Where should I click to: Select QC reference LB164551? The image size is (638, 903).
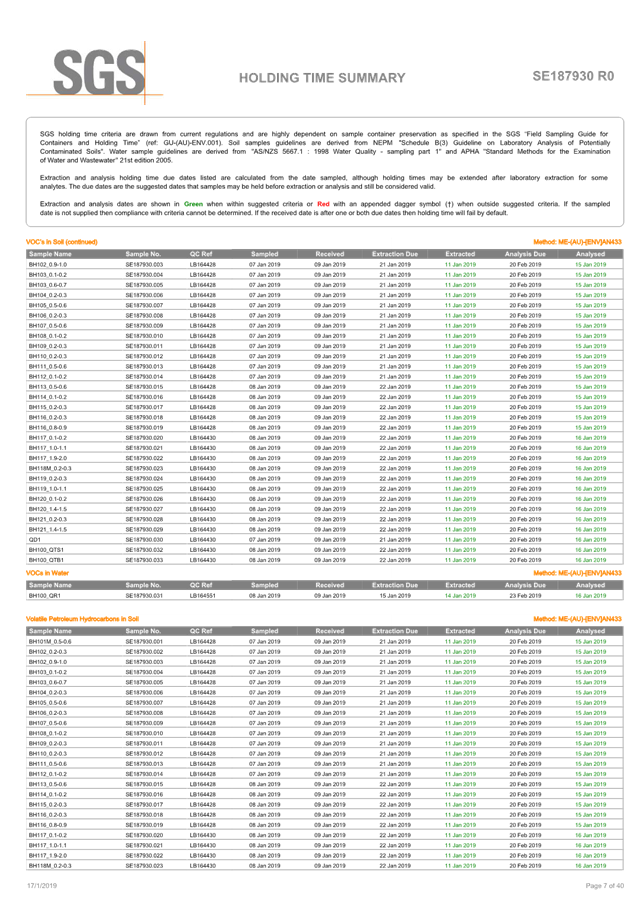coord(203,595)
